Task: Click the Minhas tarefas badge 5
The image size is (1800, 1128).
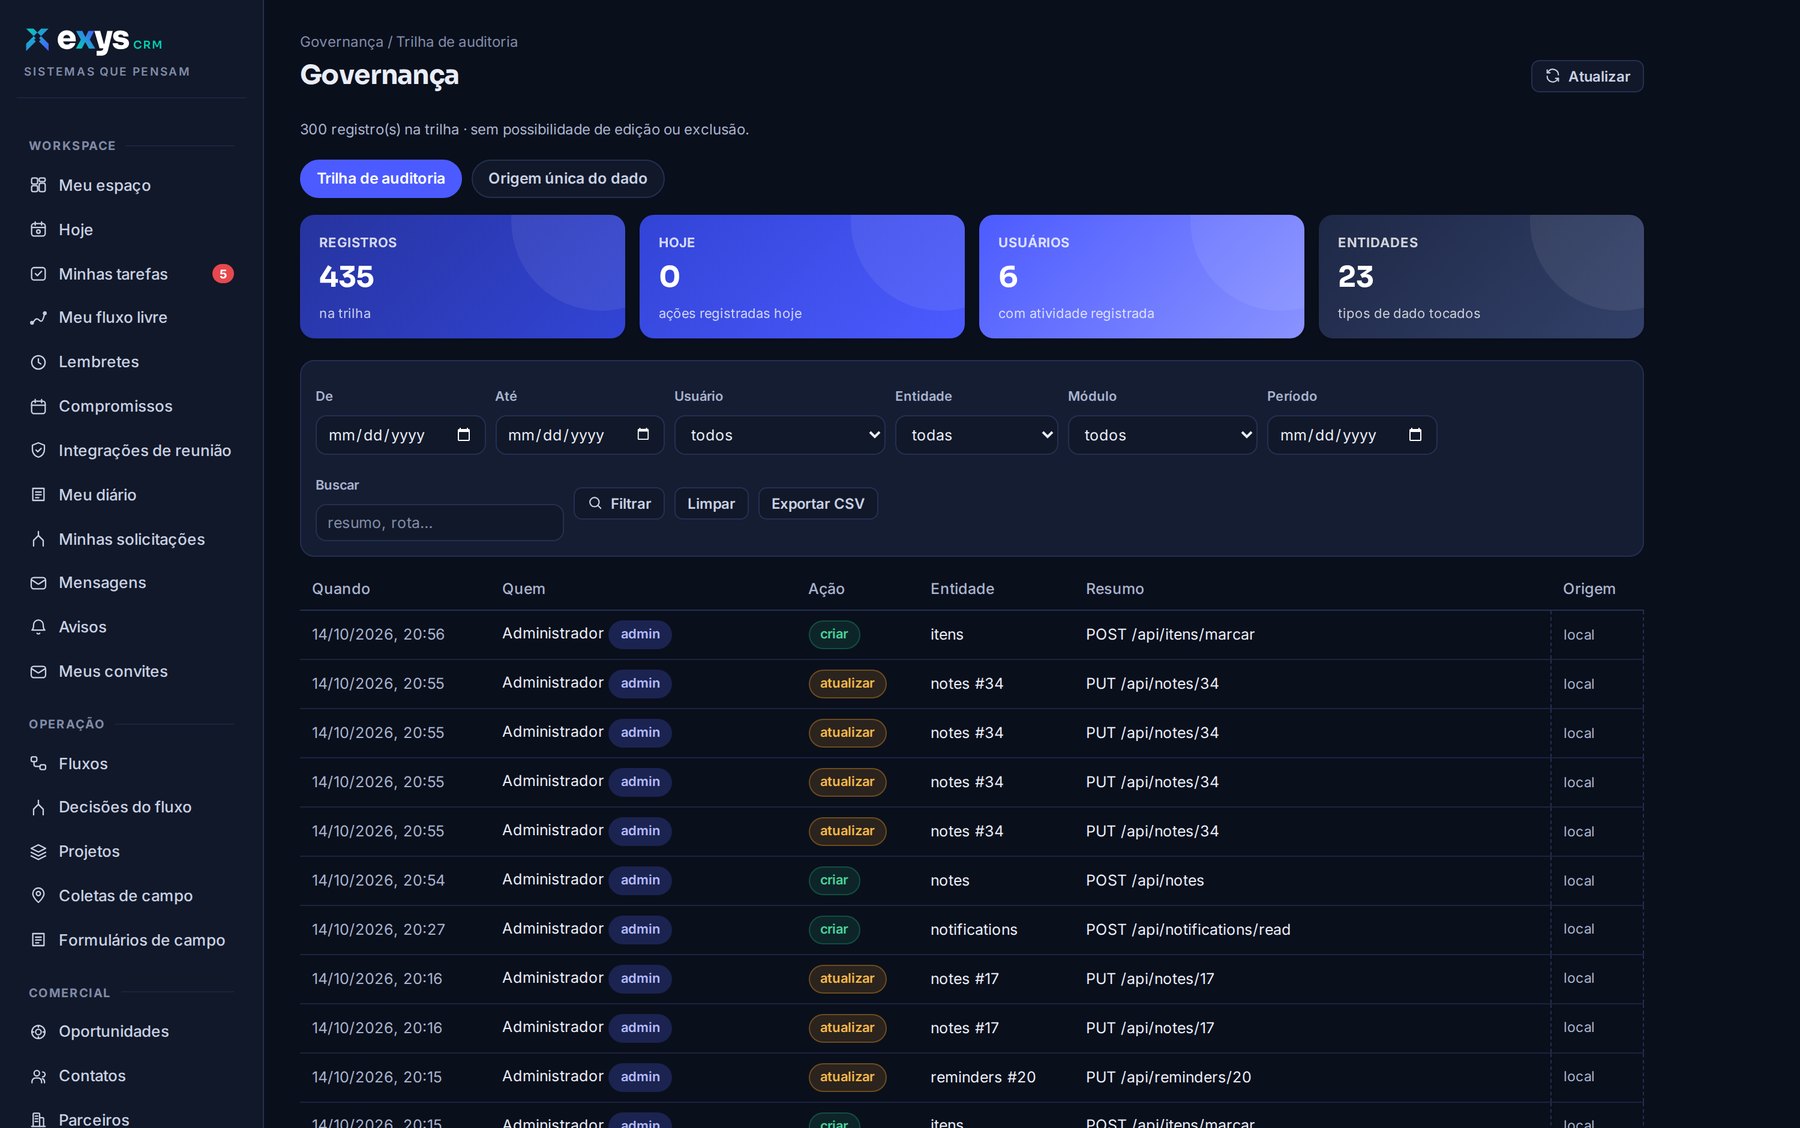Action: click(223, 274)
